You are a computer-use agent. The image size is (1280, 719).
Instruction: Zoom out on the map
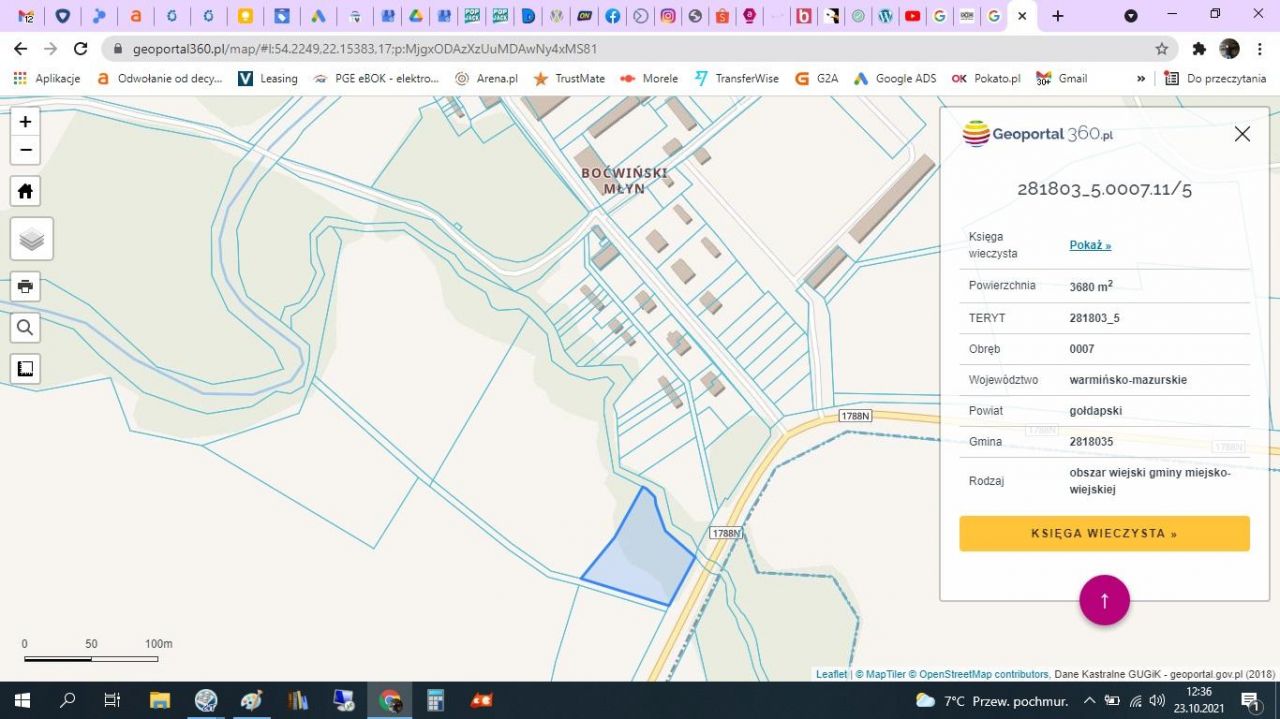click(x=25, y=150)
